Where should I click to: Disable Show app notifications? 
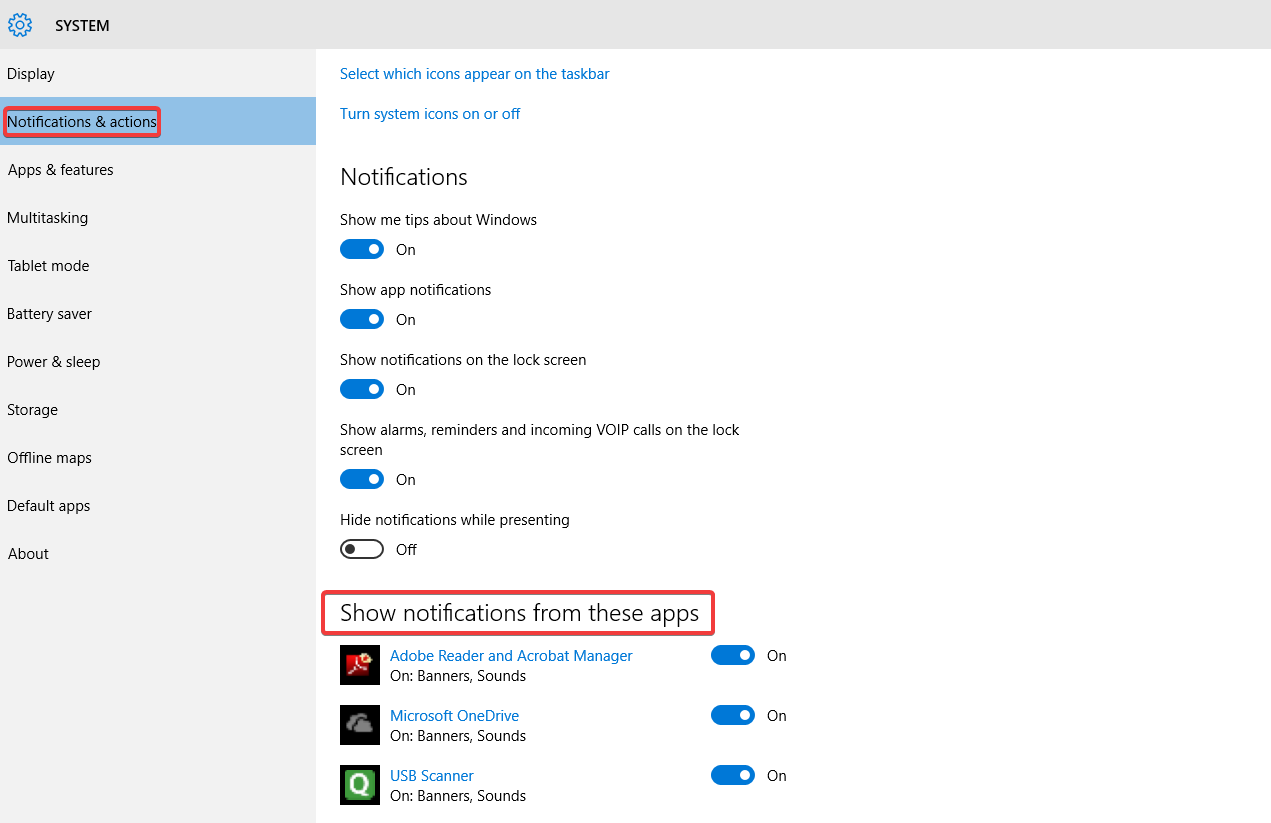tap(362, 319)
